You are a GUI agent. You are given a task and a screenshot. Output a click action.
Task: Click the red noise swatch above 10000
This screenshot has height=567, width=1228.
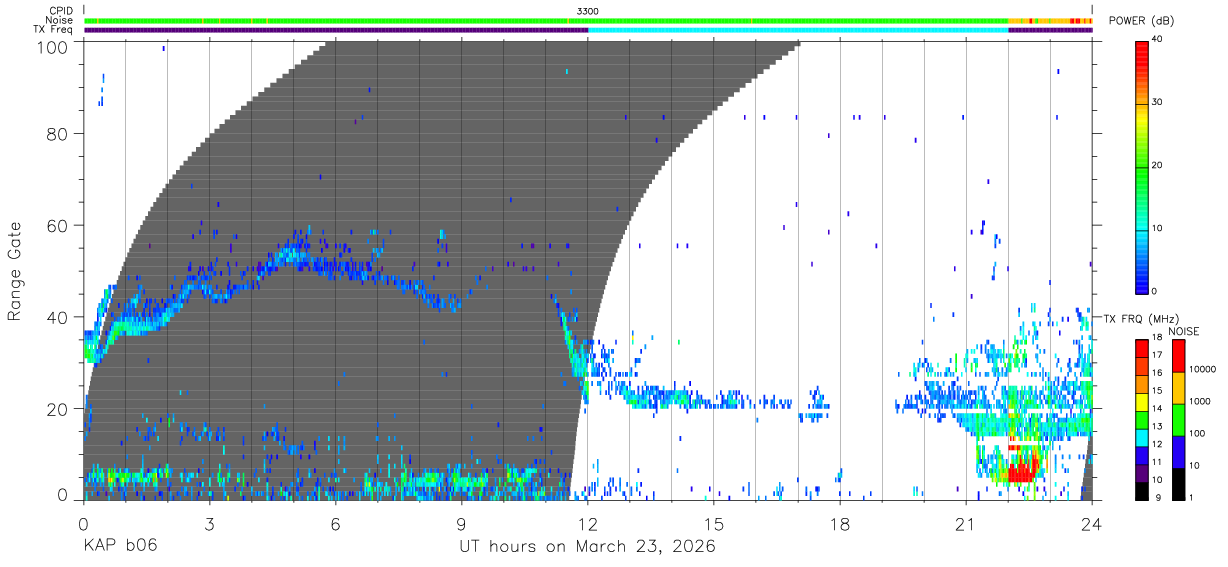pyautogui.click(x=1179, y=355)
